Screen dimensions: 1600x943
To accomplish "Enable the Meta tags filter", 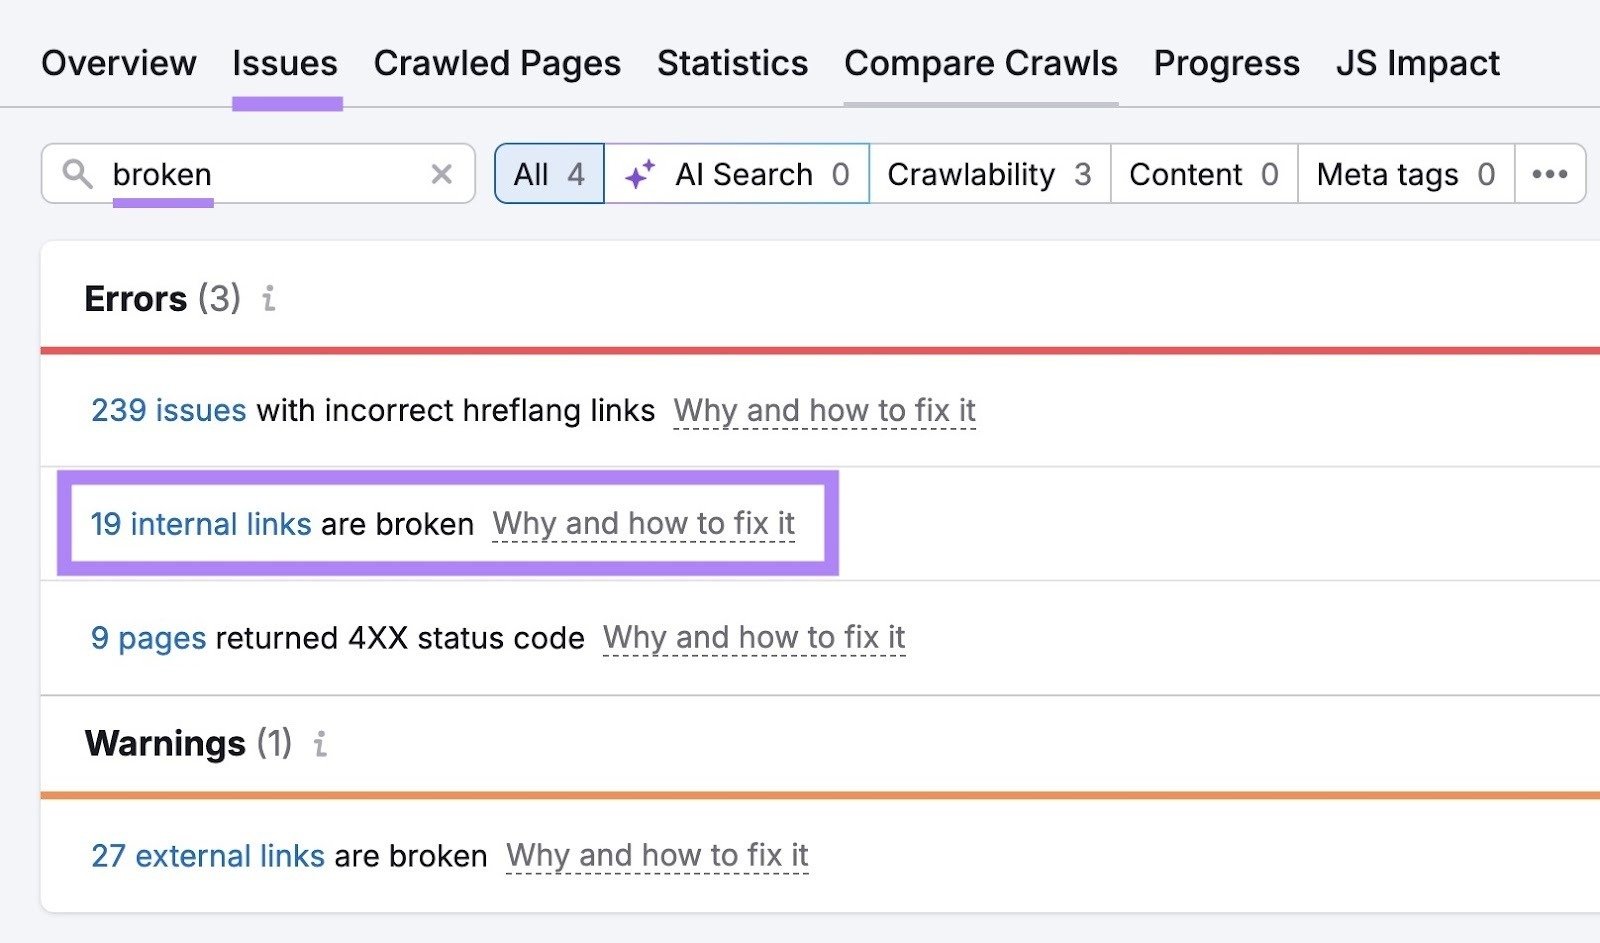I will tap(1403, 174).
